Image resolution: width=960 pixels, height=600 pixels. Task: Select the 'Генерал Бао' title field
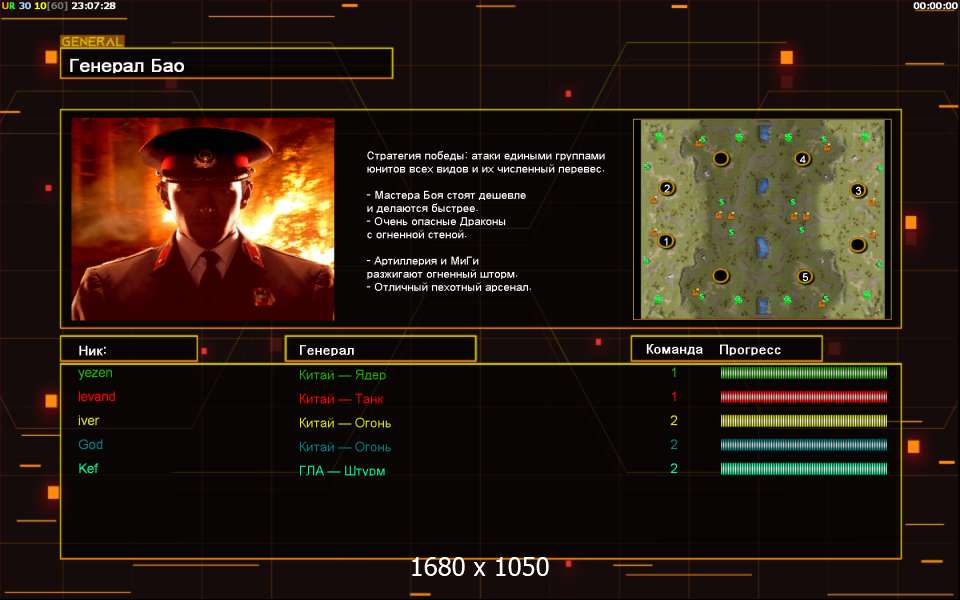[227, 64]
